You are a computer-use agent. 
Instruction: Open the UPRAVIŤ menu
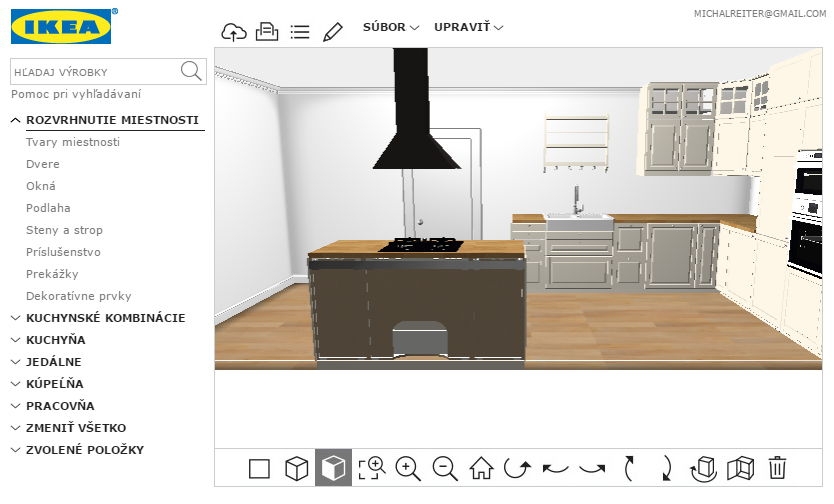click(x=468, y=27)
